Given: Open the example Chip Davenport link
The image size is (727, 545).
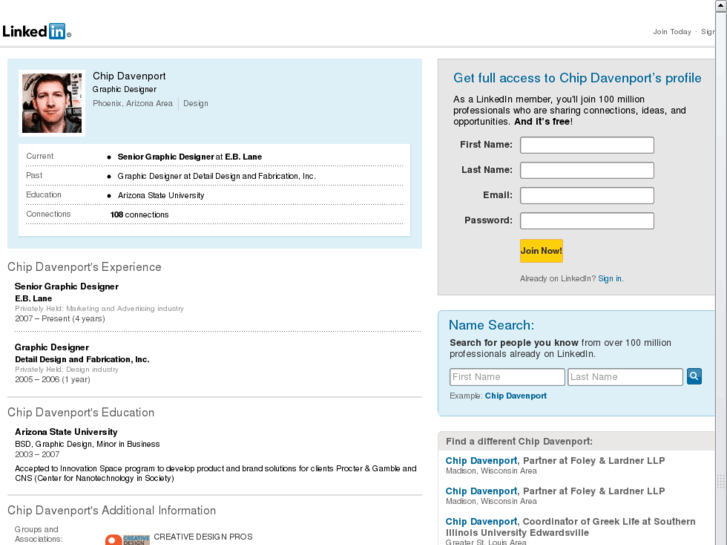Looking at the screenshot, I should coord(516,396).
